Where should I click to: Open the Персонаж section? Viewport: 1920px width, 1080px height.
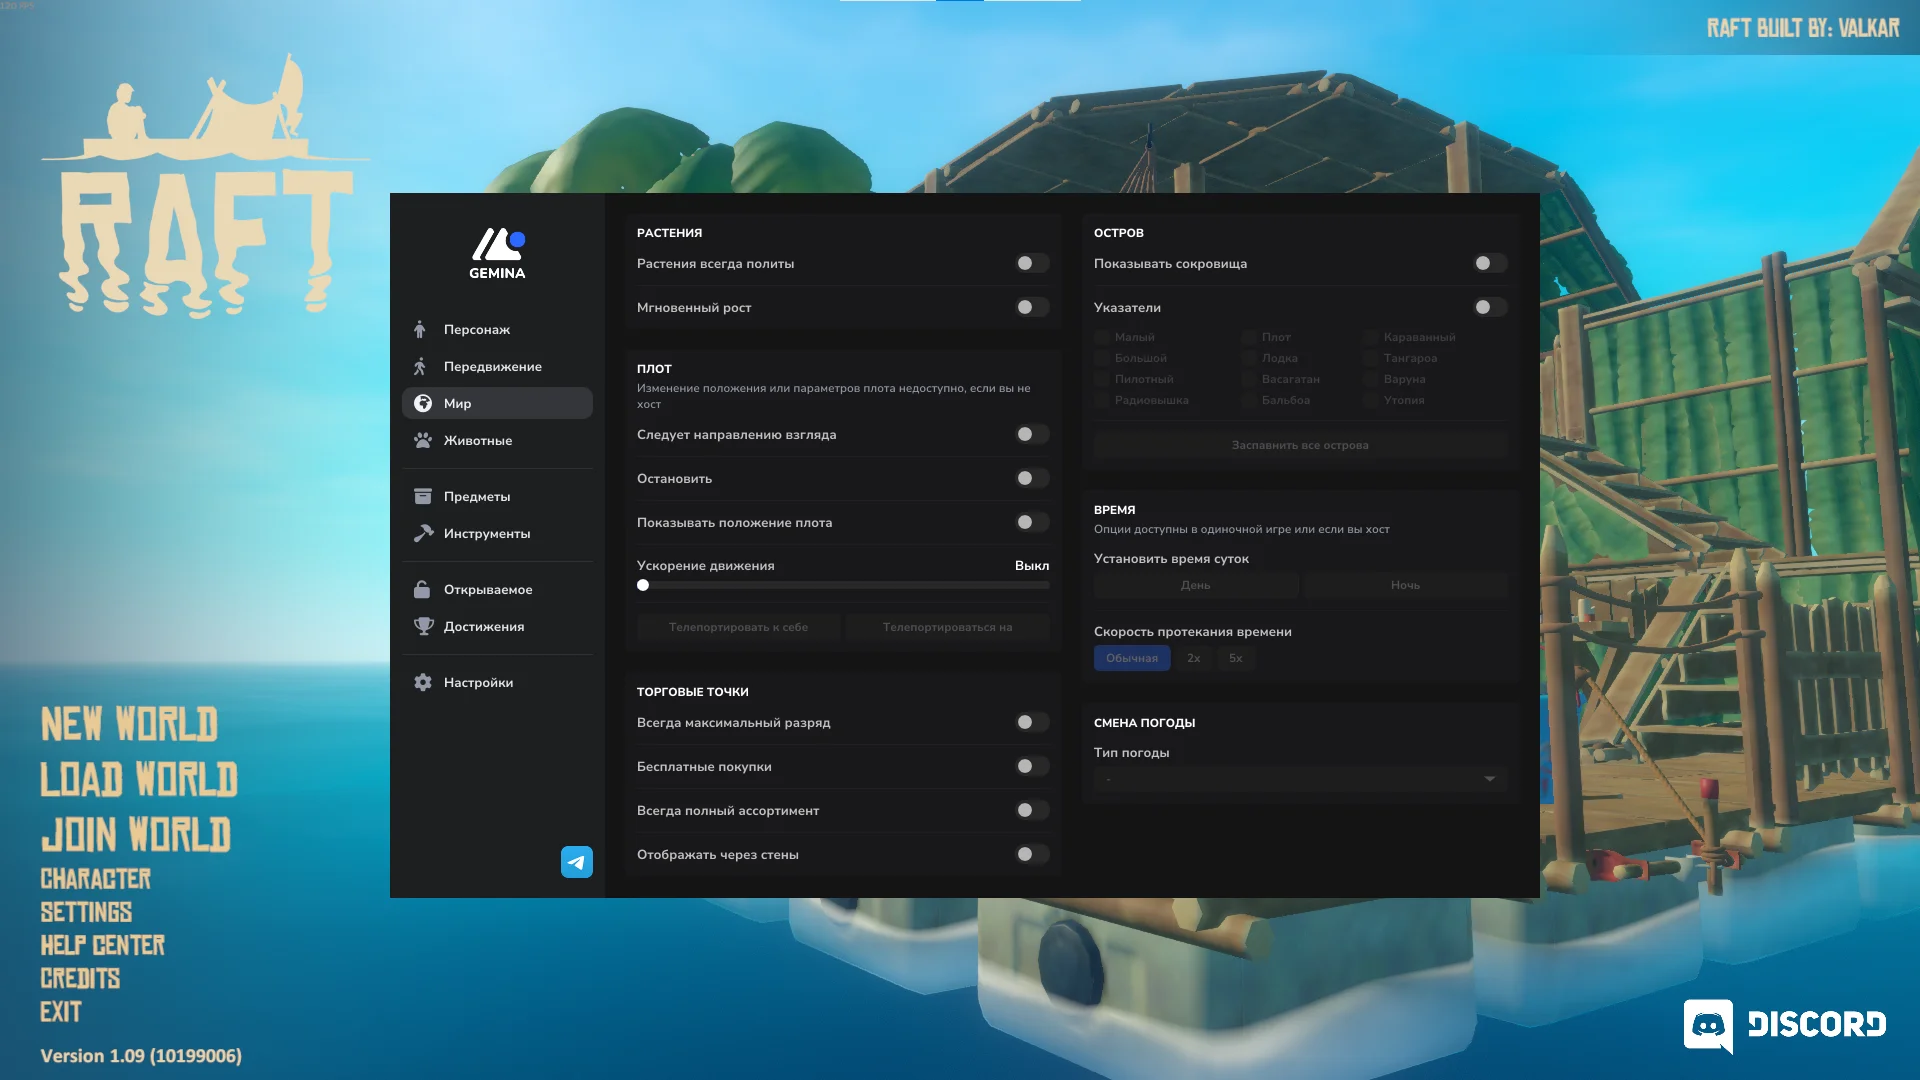pyautogui.click(x=497, y=329)
